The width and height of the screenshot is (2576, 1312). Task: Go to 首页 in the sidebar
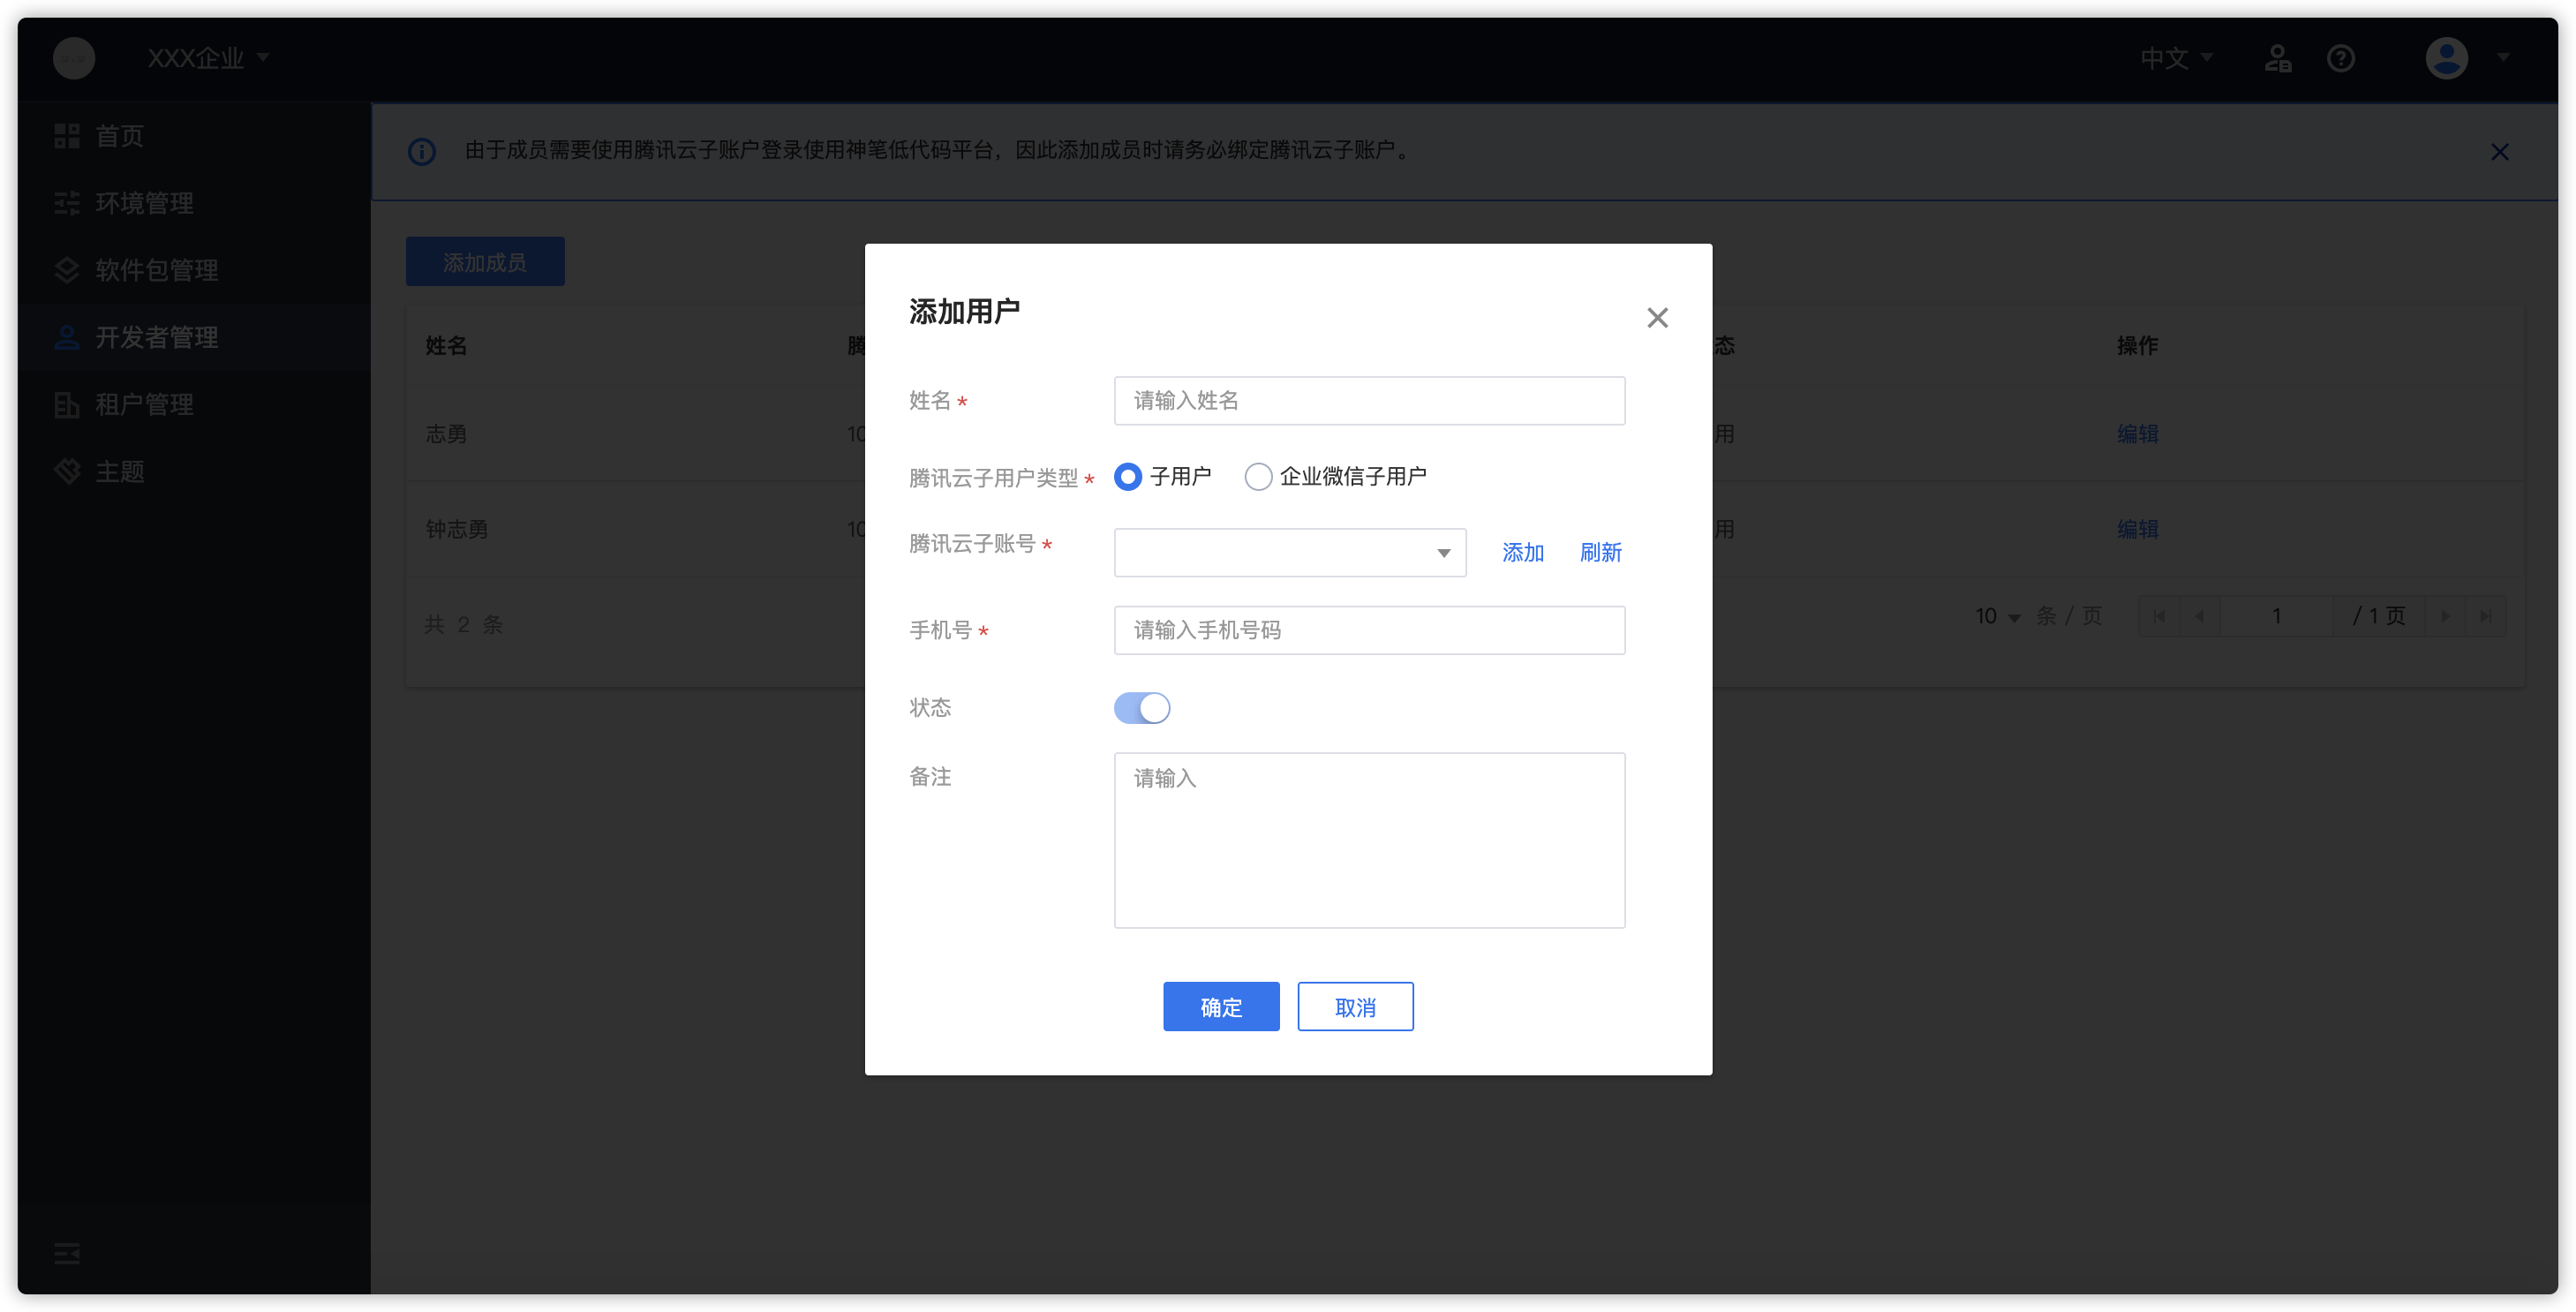(194, 136)
